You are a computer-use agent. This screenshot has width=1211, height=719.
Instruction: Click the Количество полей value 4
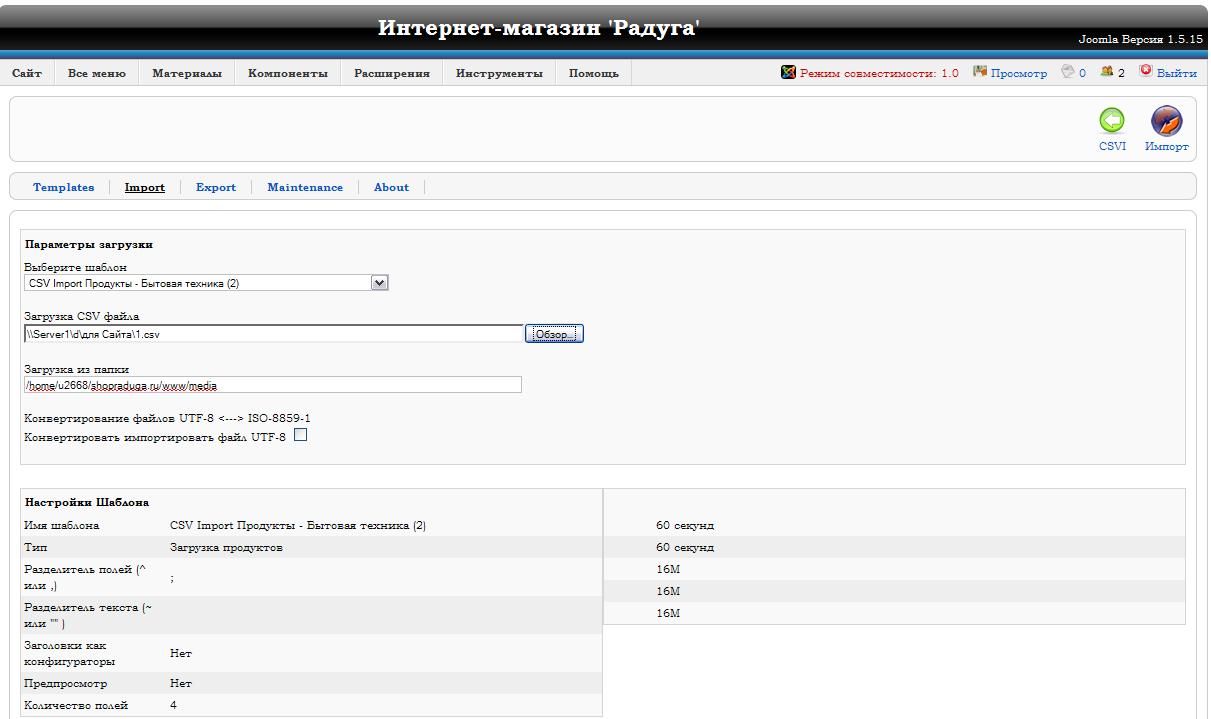pos(173,706)
